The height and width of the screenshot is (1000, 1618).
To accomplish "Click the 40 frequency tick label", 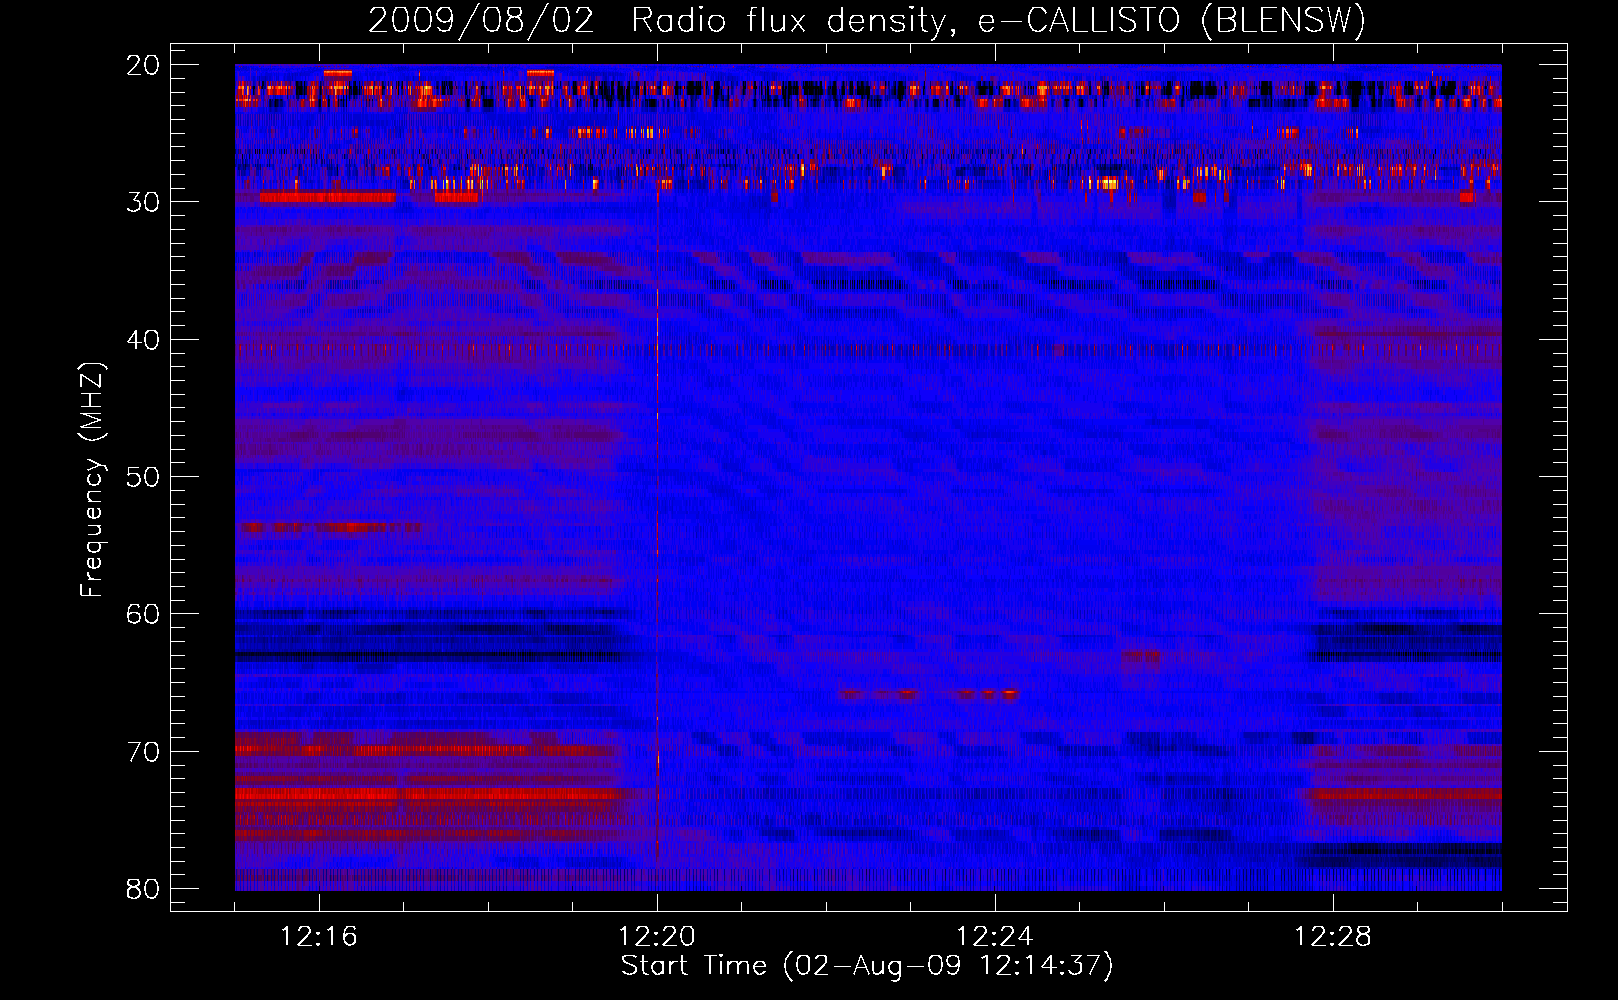I will 143,340.
